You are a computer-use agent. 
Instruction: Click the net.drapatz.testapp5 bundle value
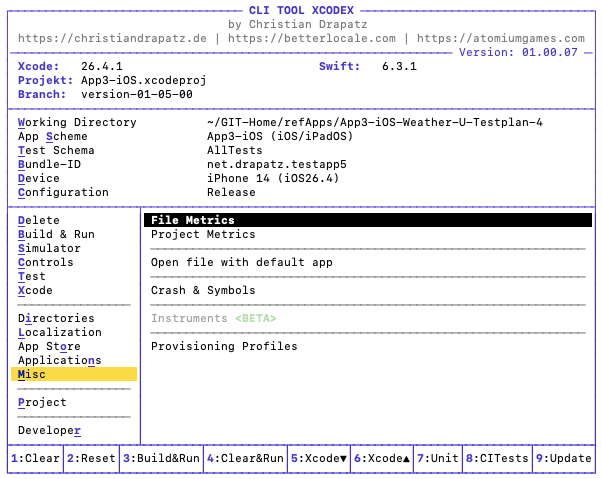[277, 164]
